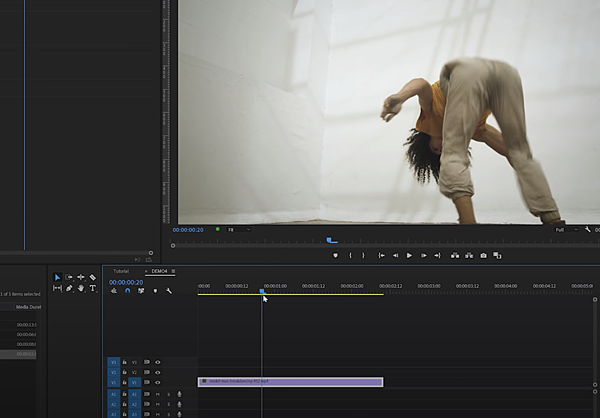Toggle V3 track eye visibility

click(x=157, y=362)
